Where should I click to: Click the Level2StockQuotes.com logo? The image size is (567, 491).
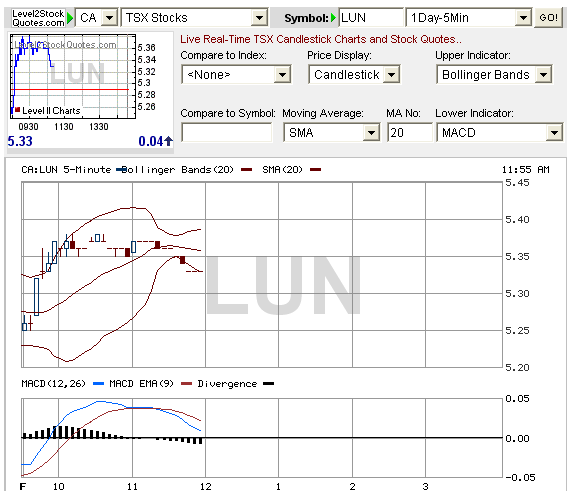tap(38, 18)
